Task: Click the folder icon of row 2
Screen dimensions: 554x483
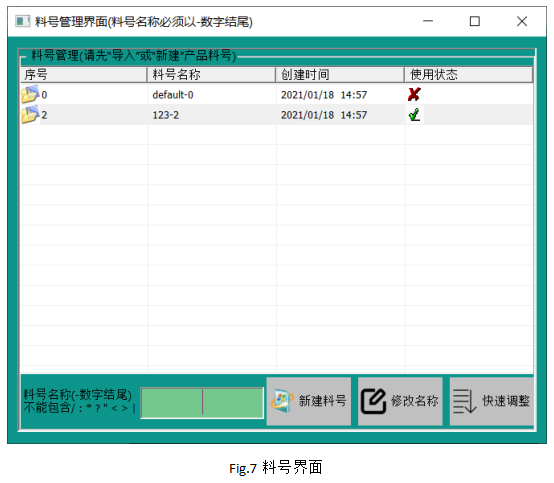Action: (x=30, y=114)
